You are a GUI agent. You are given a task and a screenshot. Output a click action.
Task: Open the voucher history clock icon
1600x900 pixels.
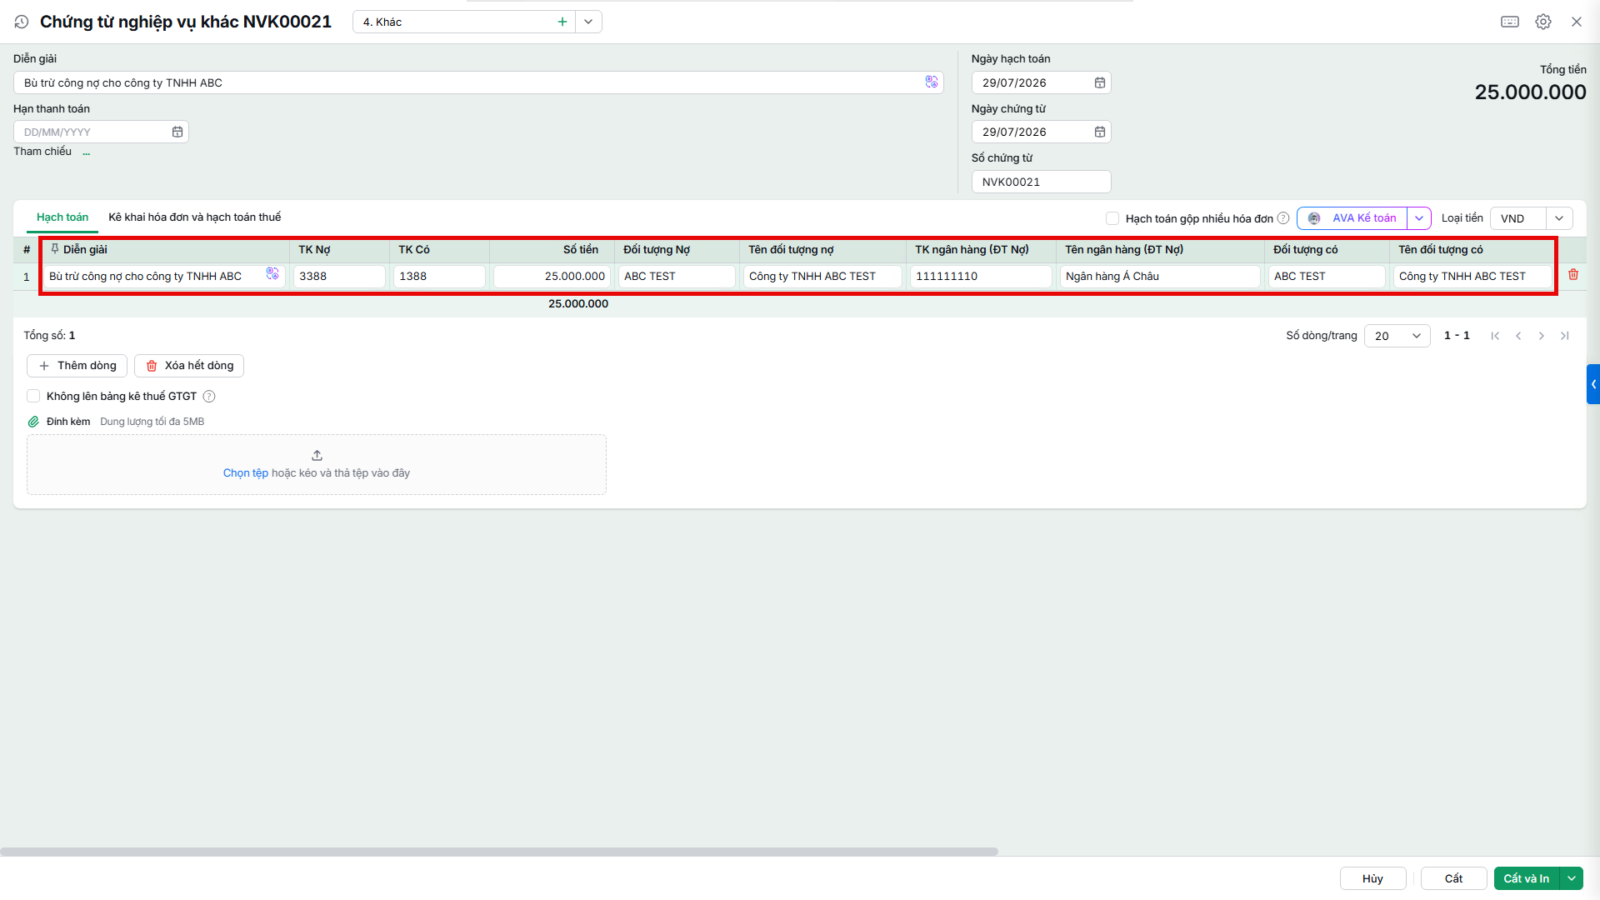pyautogui.click(x=21, y=21)
